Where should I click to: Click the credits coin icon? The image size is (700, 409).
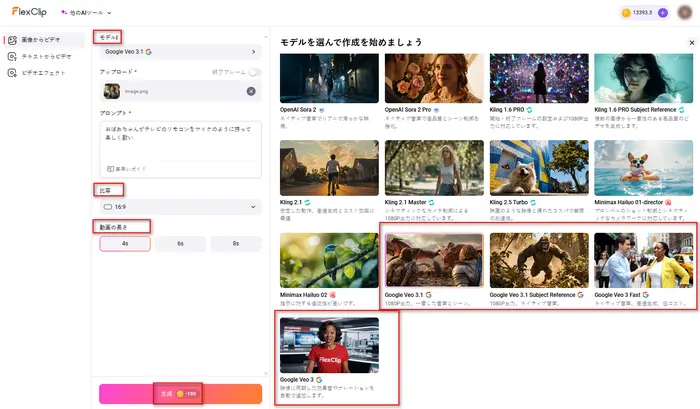pyautogui.click(x=626, y=13)
